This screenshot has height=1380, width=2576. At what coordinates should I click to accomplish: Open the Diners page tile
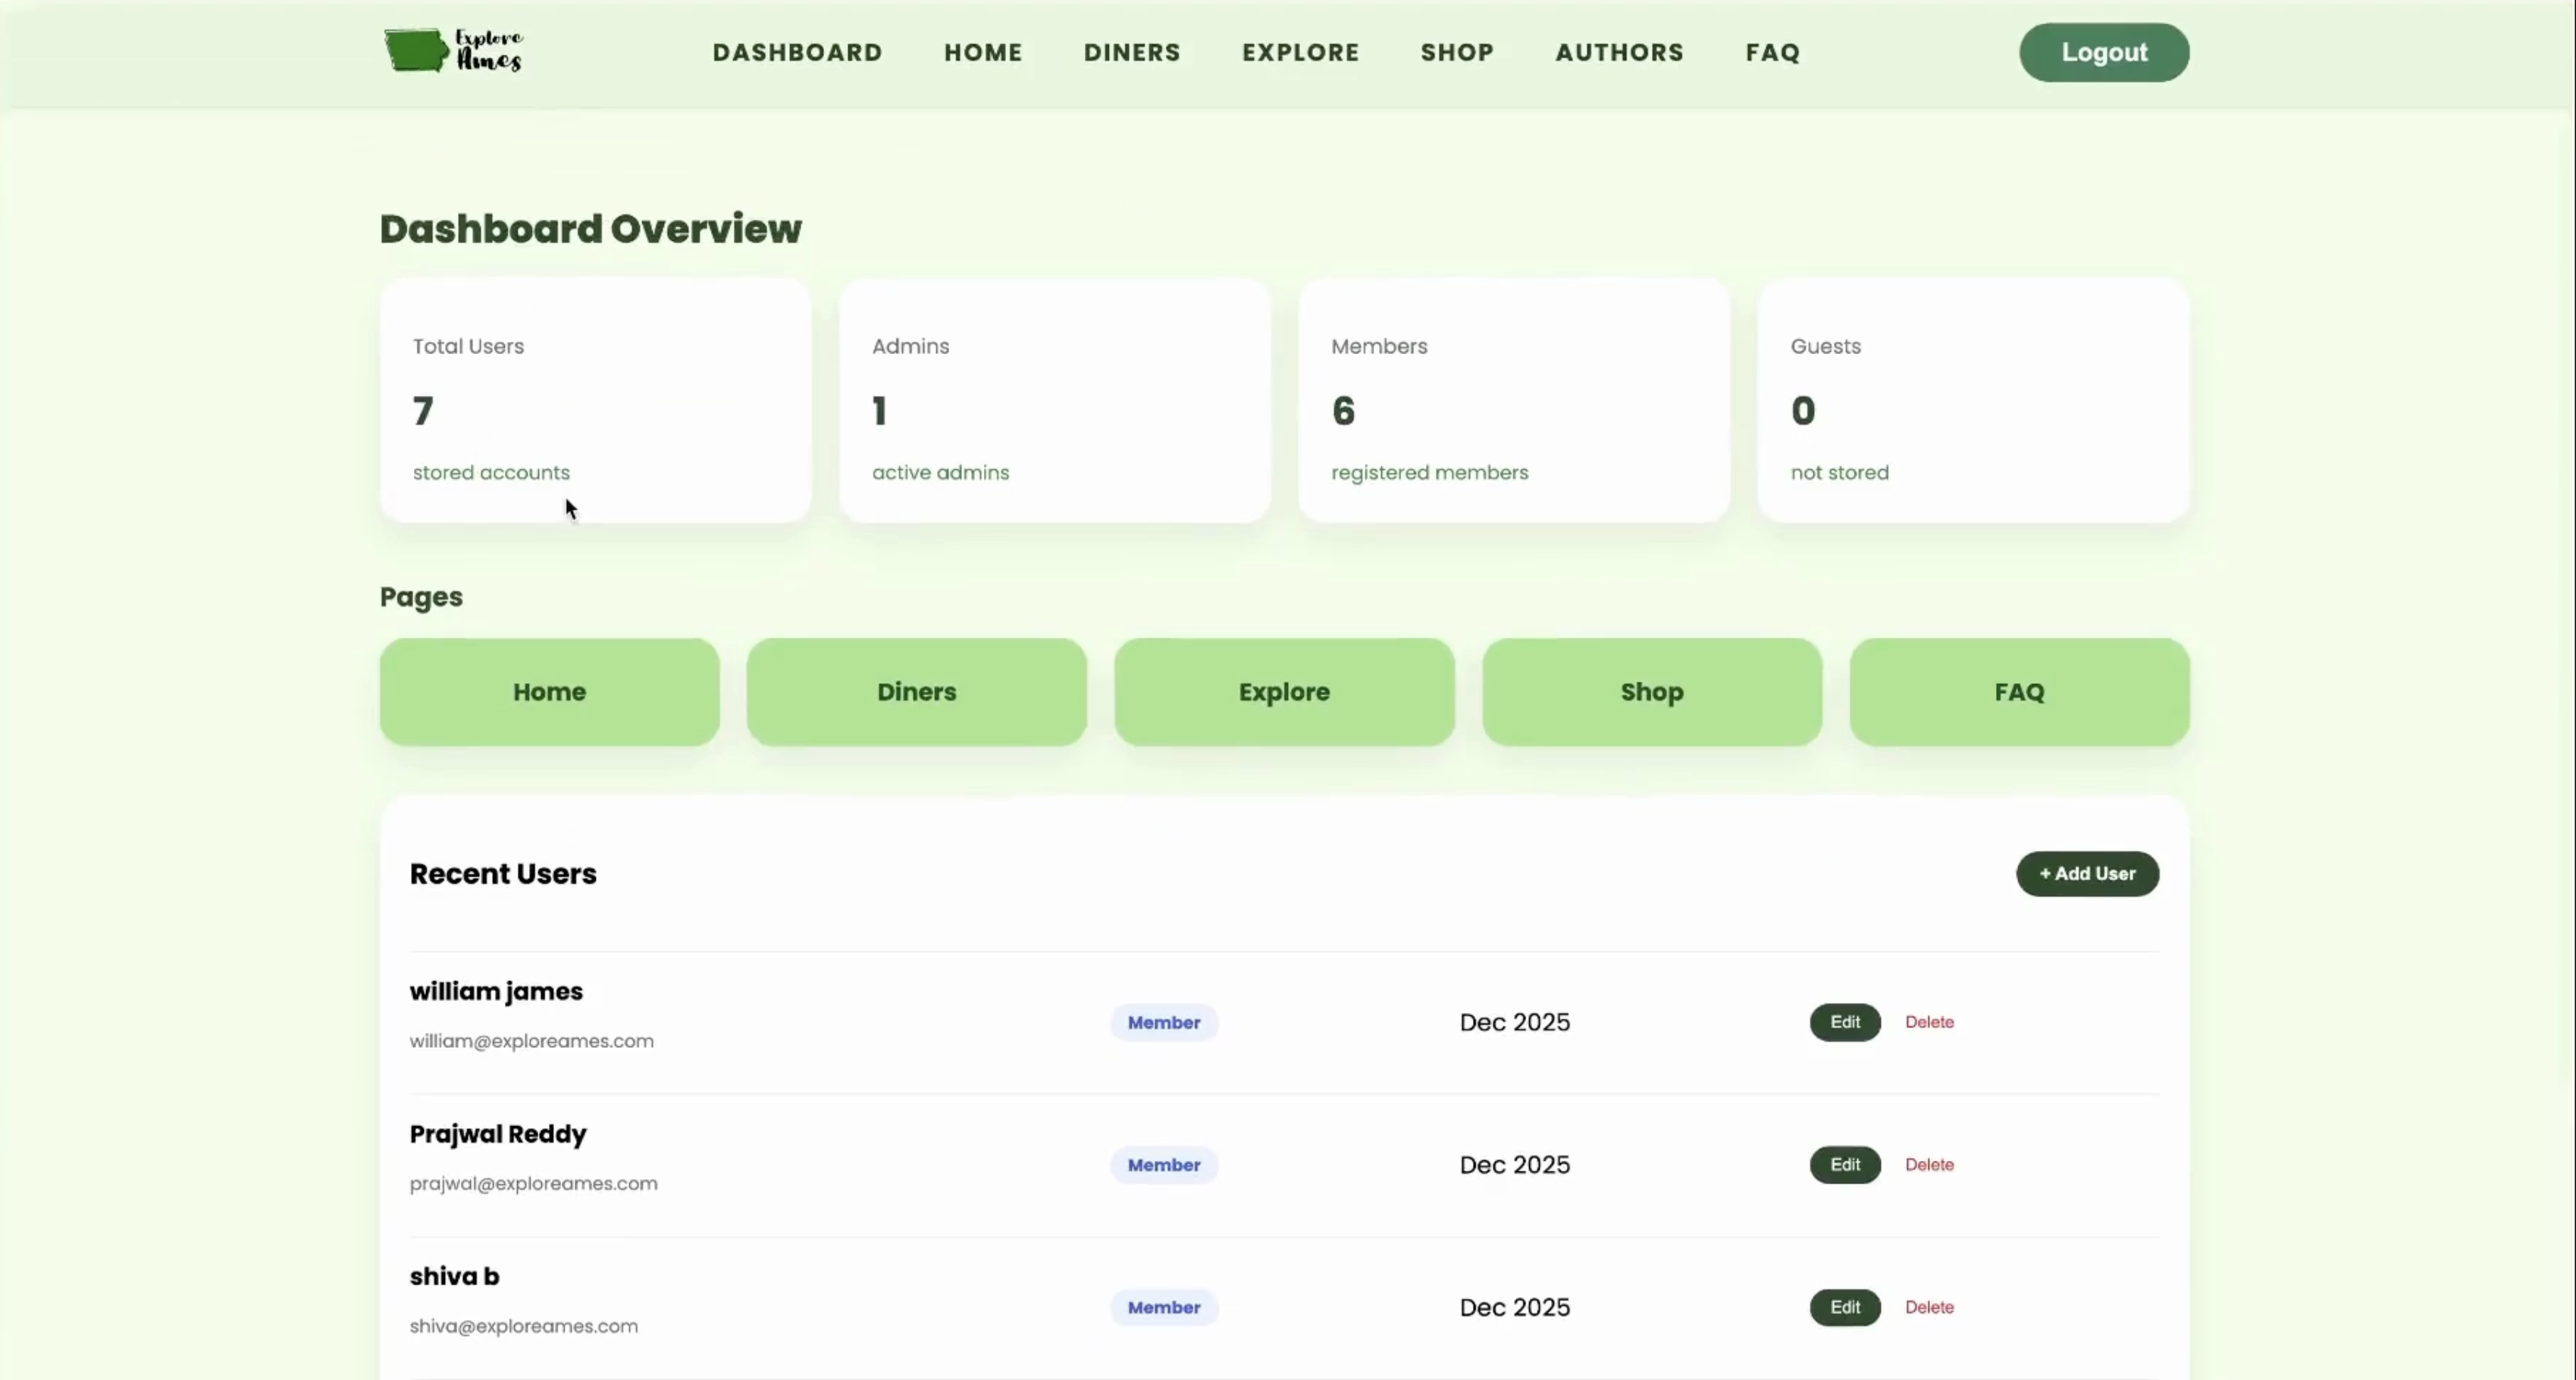pyautogui.click(x=916, y=692)
